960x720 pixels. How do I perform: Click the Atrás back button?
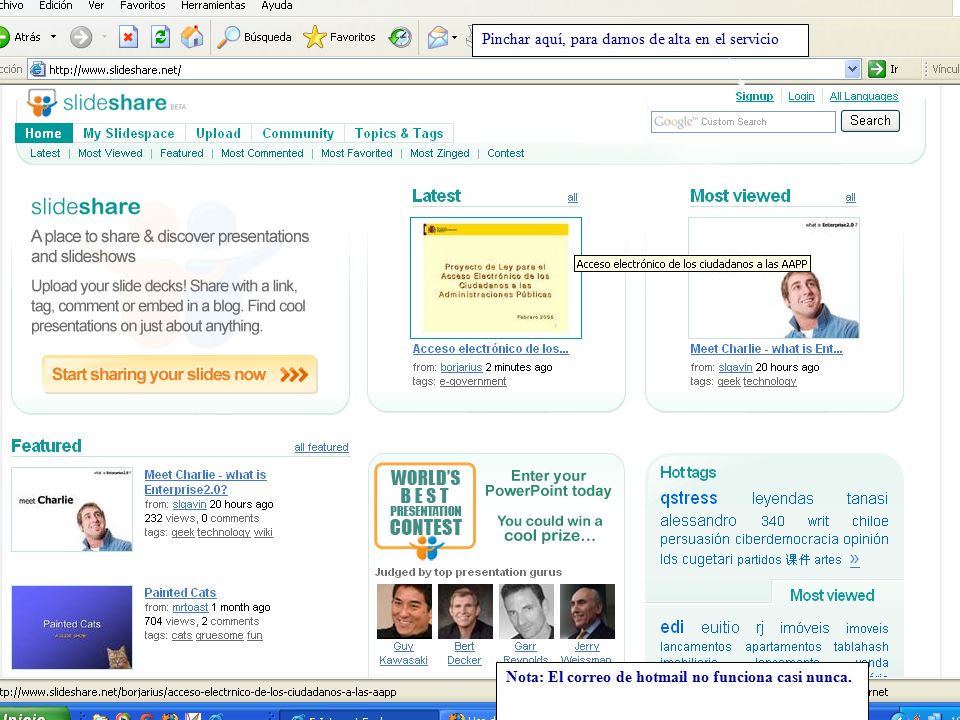click(21, 37)
